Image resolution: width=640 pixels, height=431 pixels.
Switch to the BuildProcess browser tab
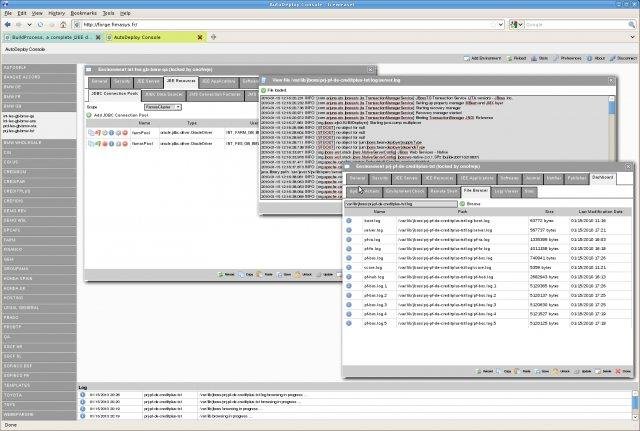point(50,37)
